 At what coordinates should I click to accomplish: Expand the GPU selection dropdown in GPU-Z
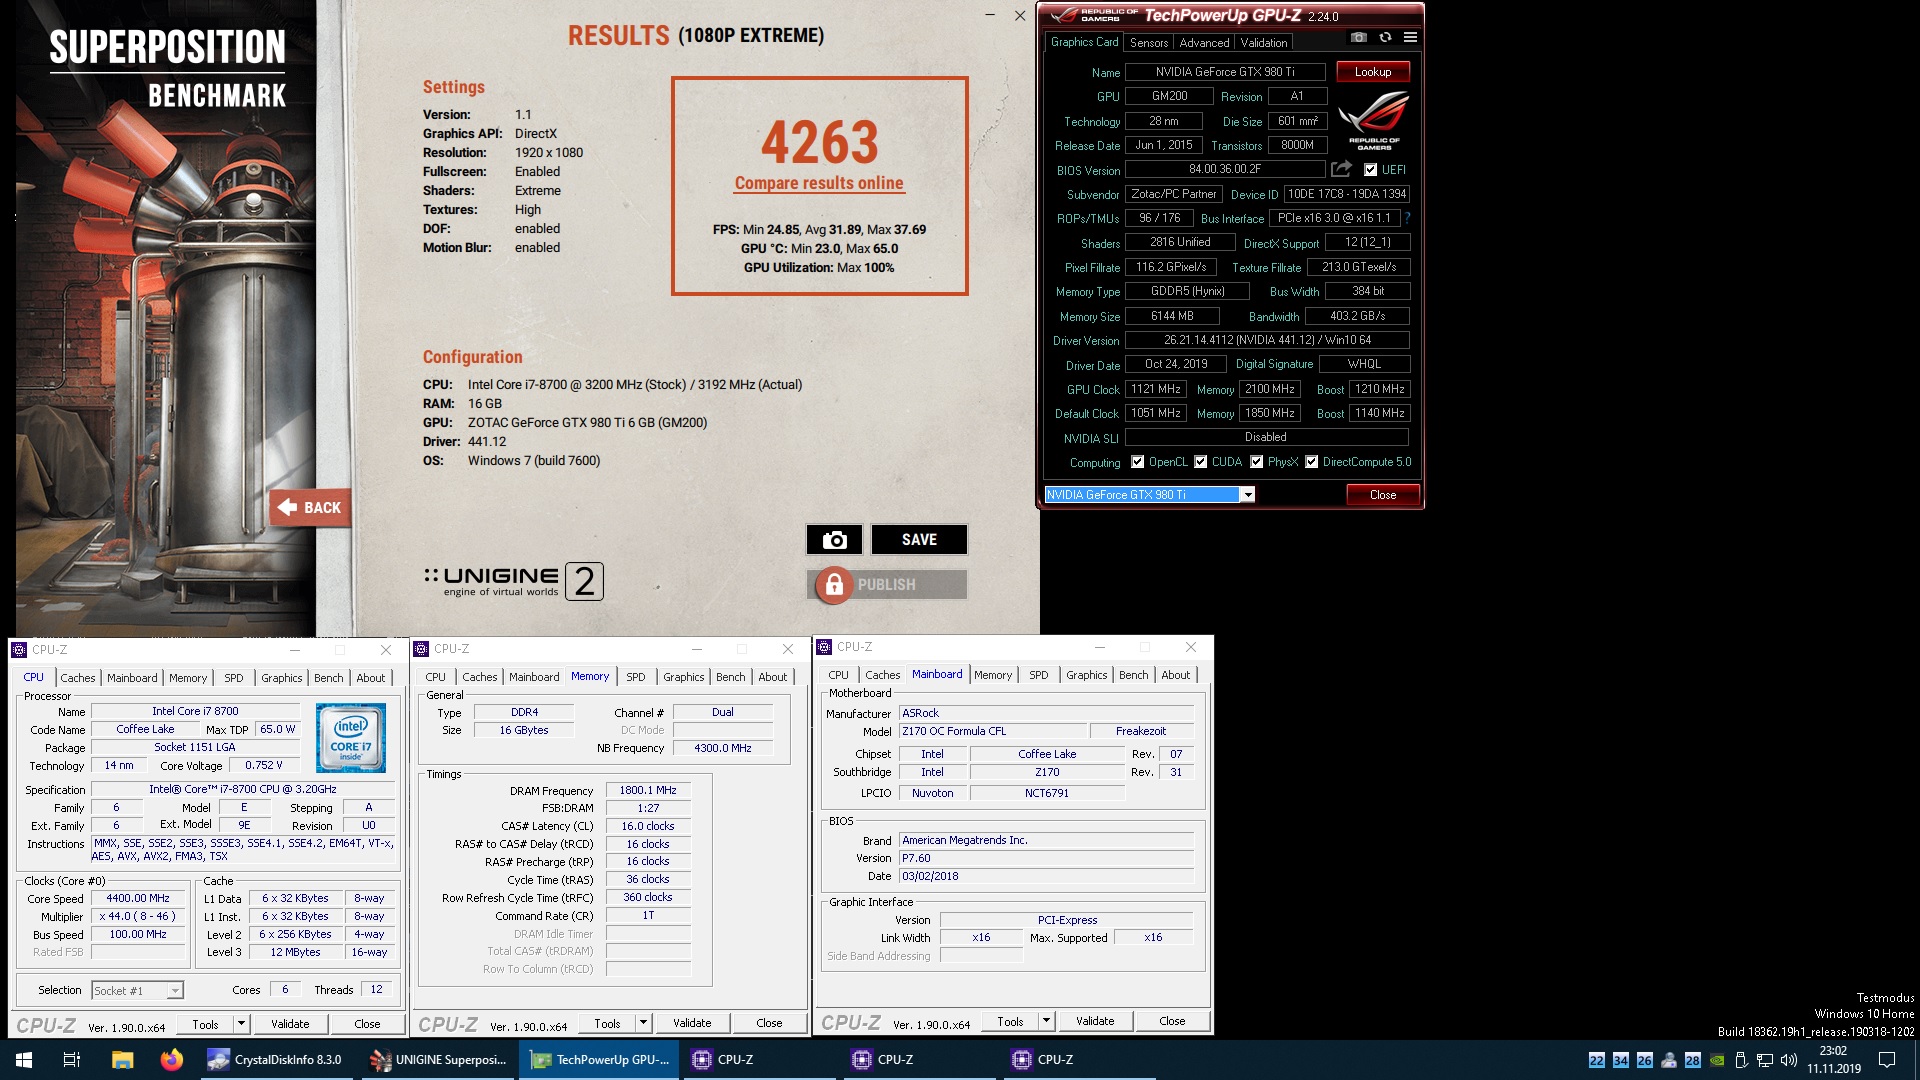[x=1247, y=495]
